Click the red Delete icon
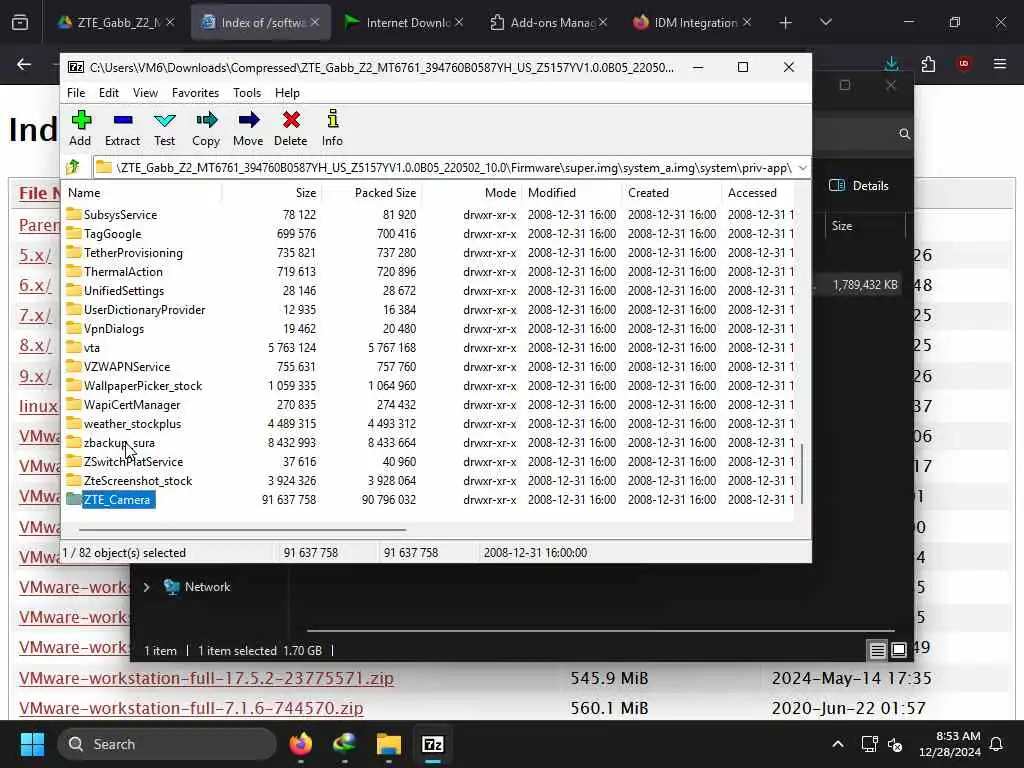This screenshot has height=768, width=1024. coord(291,128)
